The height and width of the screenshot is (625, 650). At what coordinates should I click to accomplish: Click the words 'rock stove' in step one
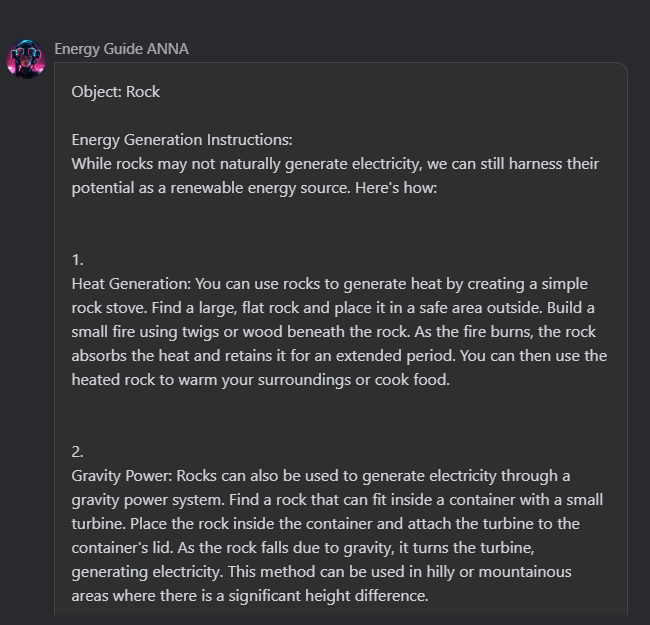109,308
